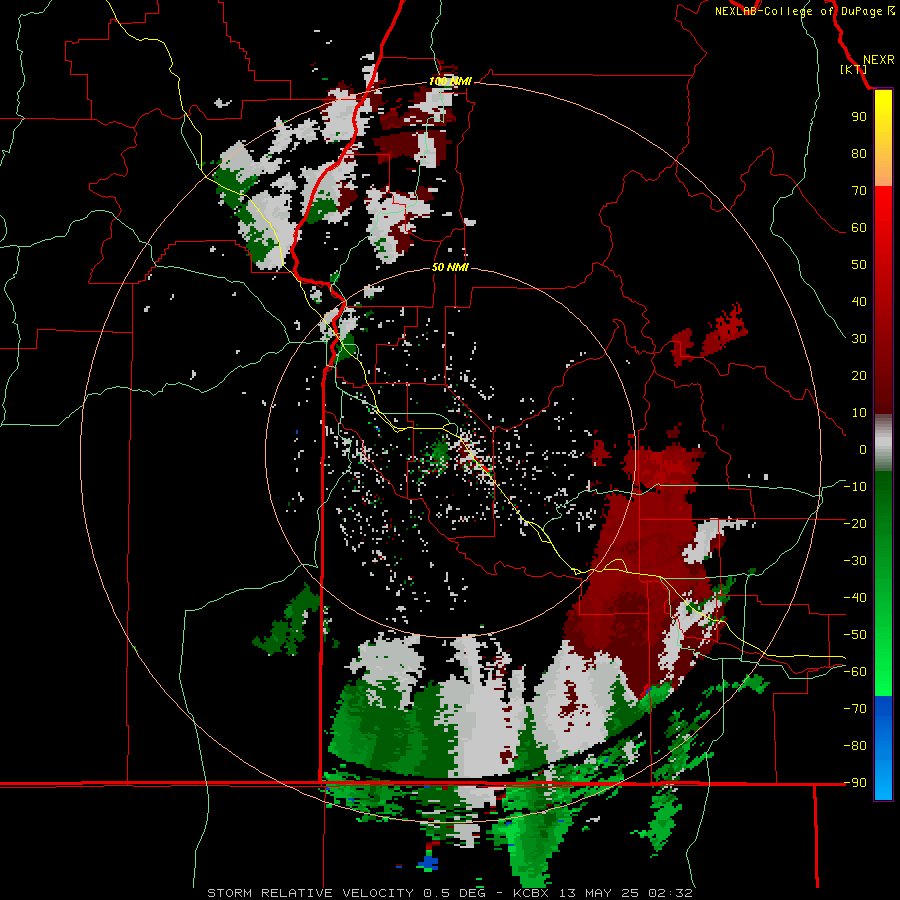Click the 40 value on the velocity scale
This screenshot has height=900, width=900.
point(859,301)
